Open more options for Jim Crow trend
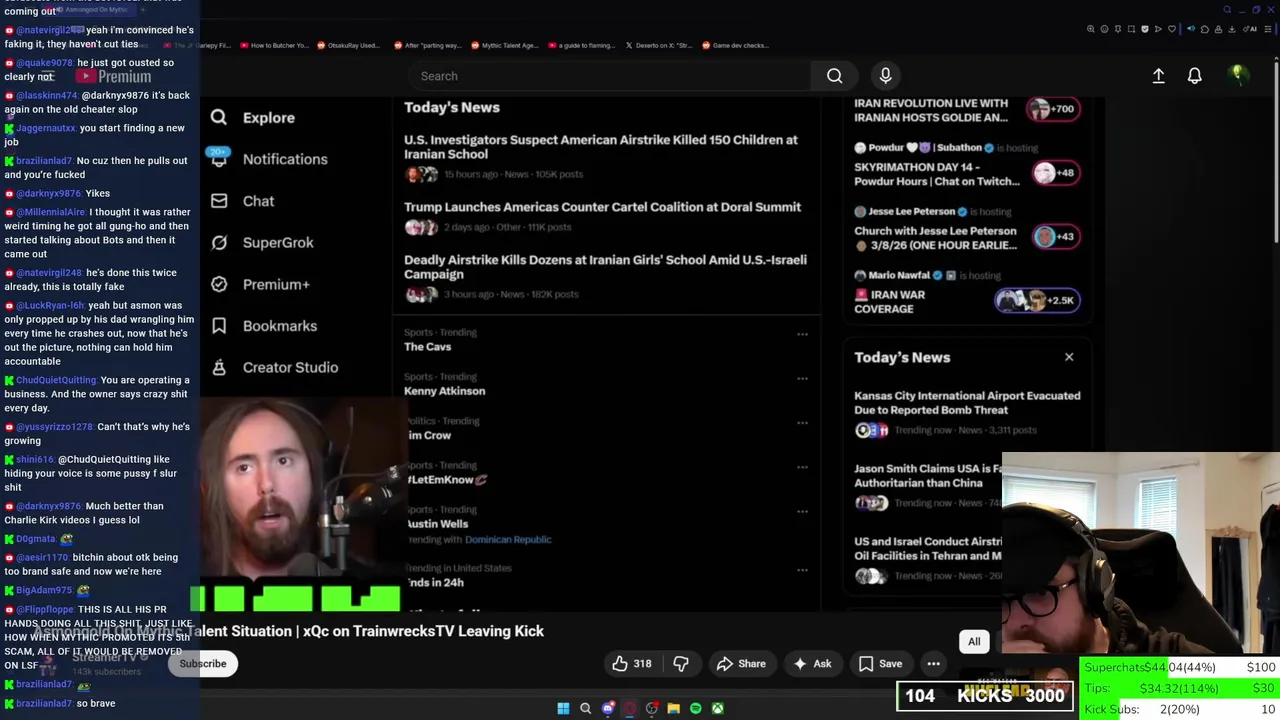Viewport: 1280px width, 720px height. coord(802,423)
